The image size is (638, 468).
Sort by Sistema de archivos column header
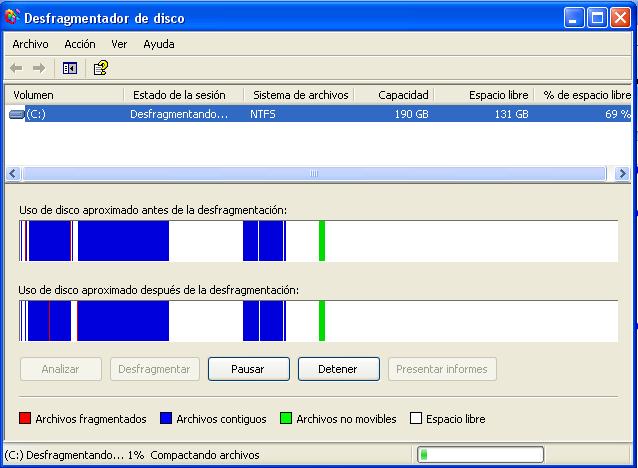pyautogui.click(x=299, y=95)
